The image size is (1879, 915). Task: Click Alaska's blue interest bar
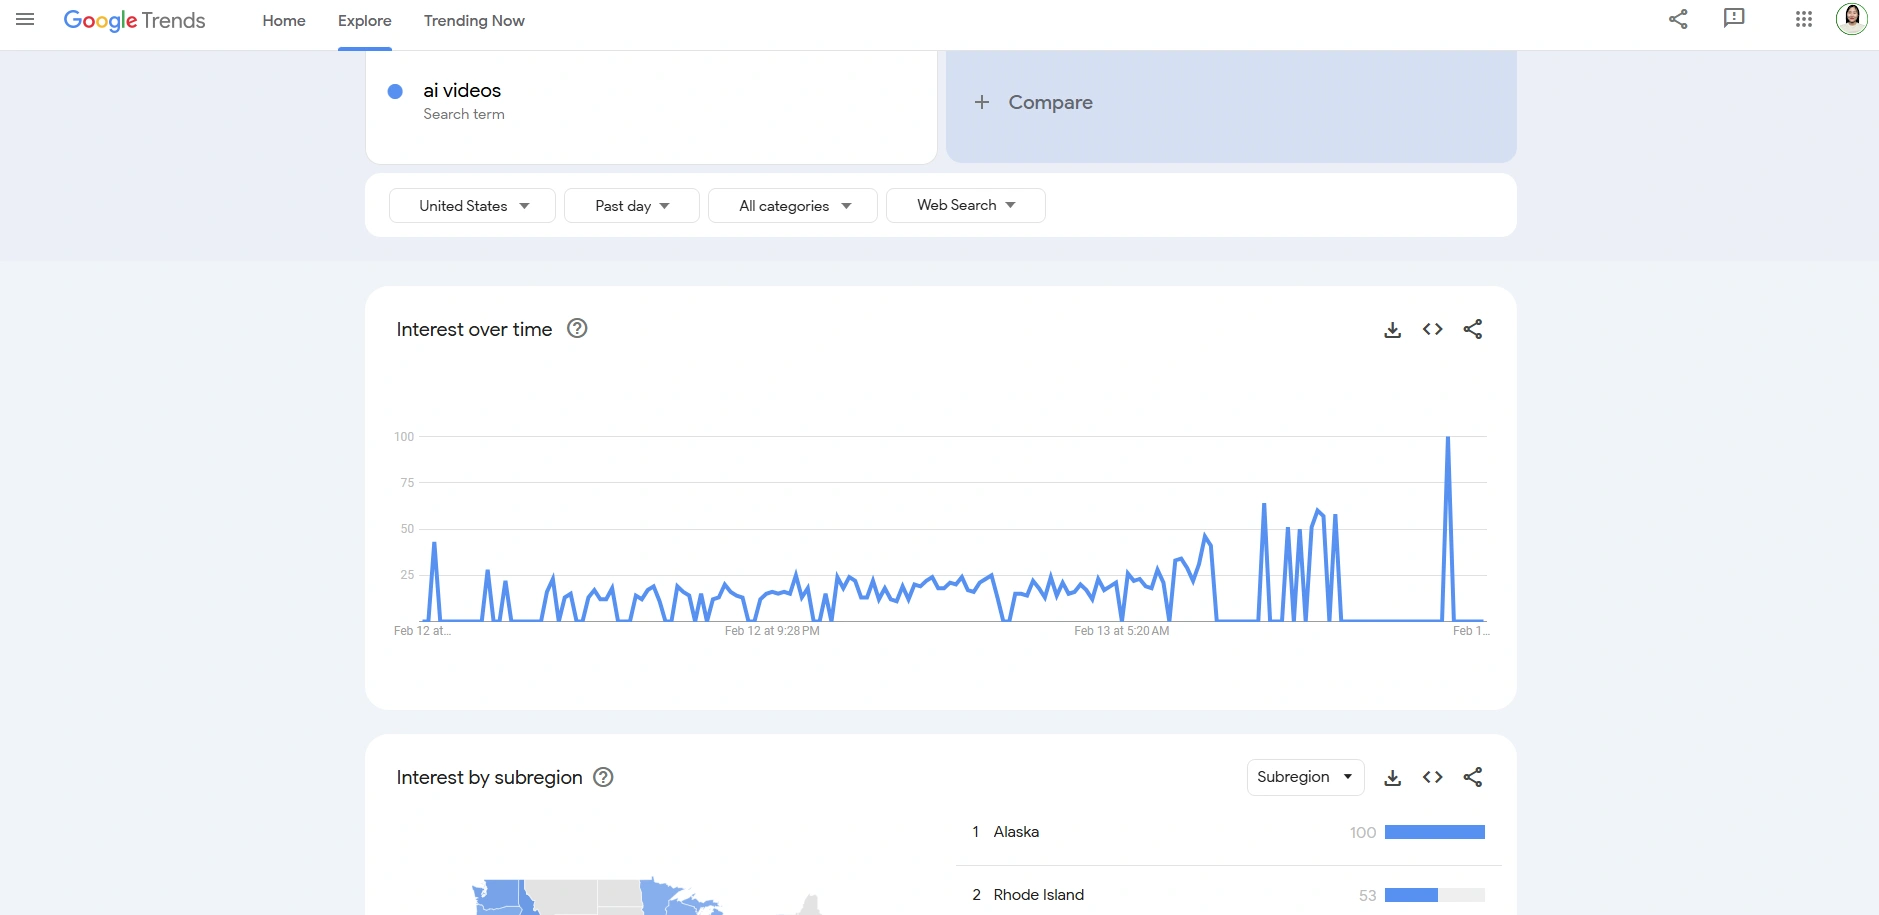point(1435,832)
